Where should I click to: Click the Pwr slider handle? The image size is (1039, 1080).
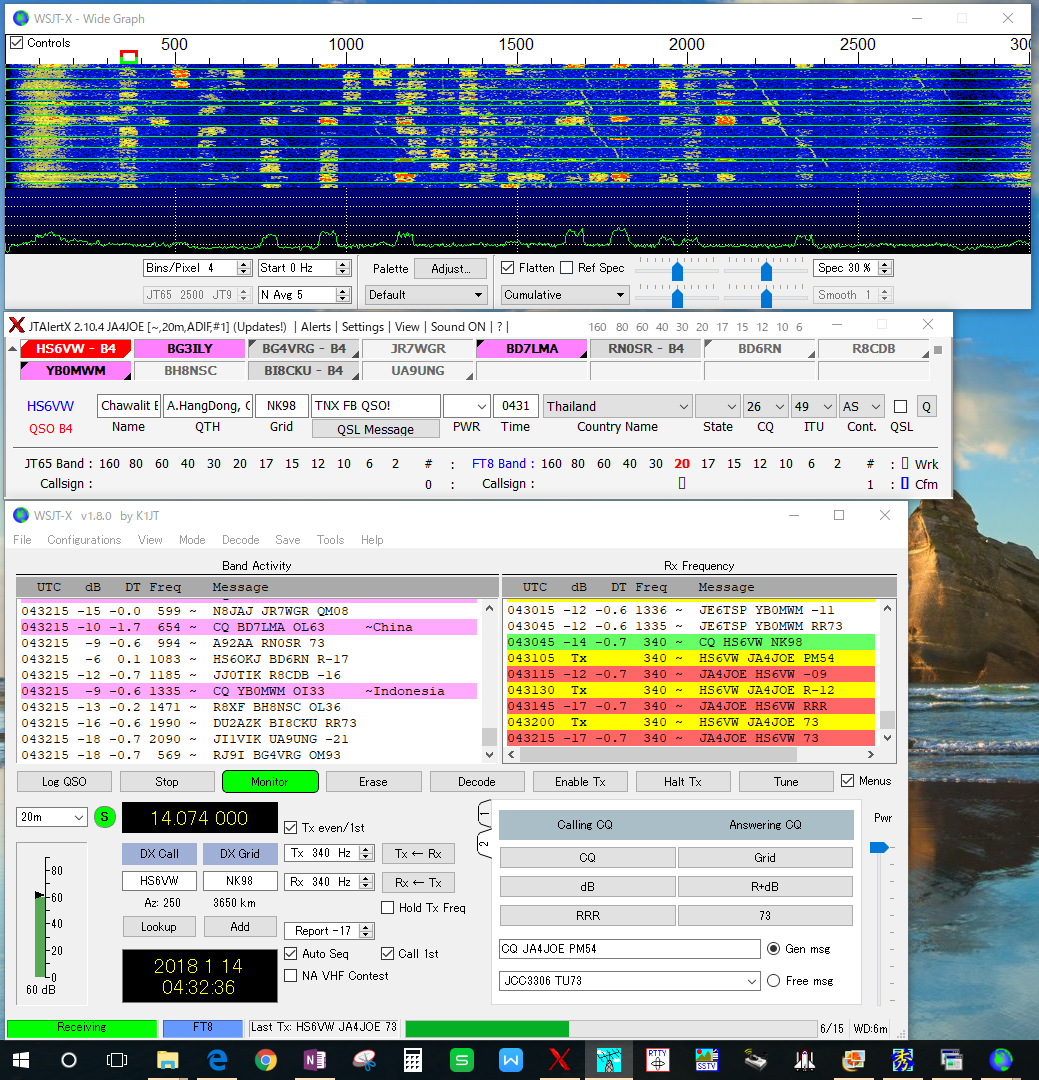coord(878,848)
